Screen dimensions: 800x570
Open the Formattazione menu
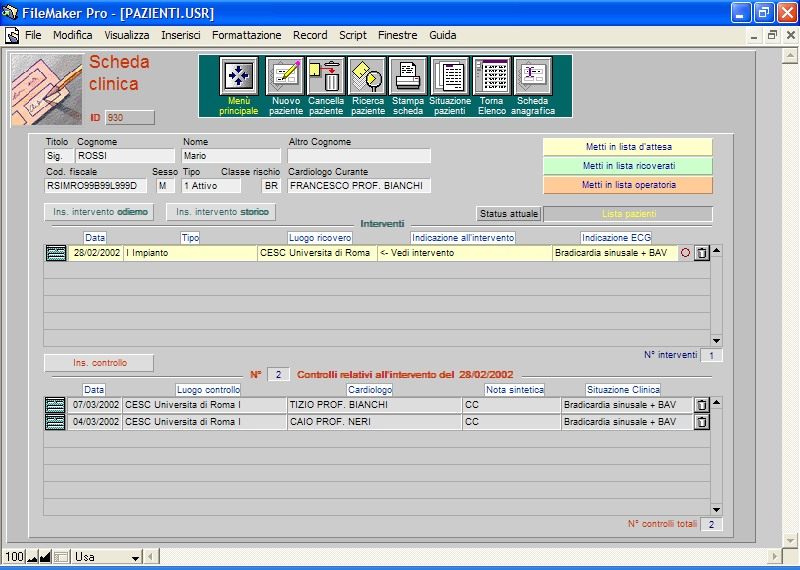(246, 35)
